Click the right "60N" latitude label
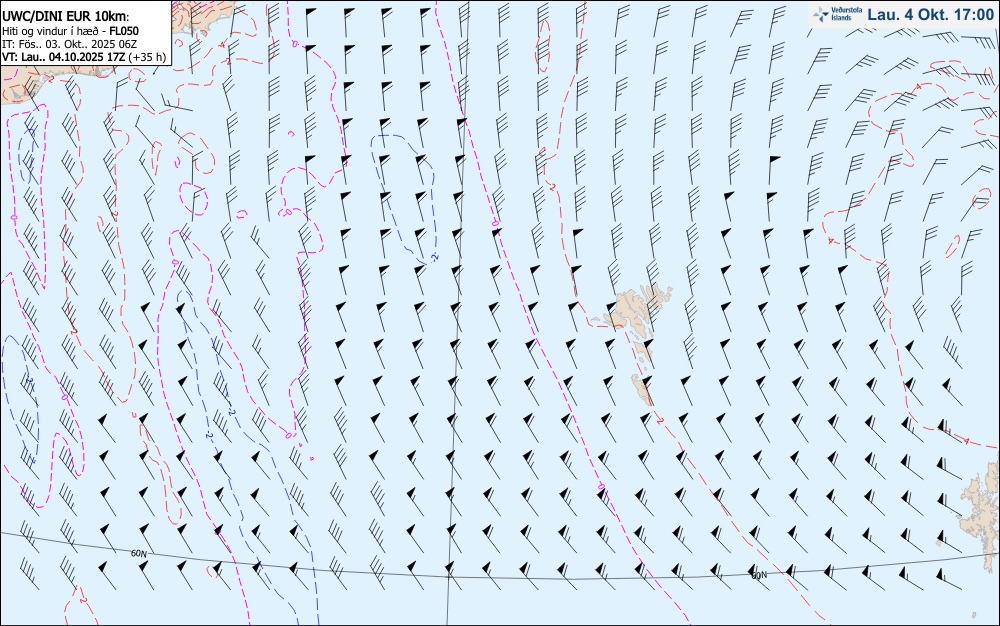The height and width of the screenshot is (626, 1000). point(759,575)
